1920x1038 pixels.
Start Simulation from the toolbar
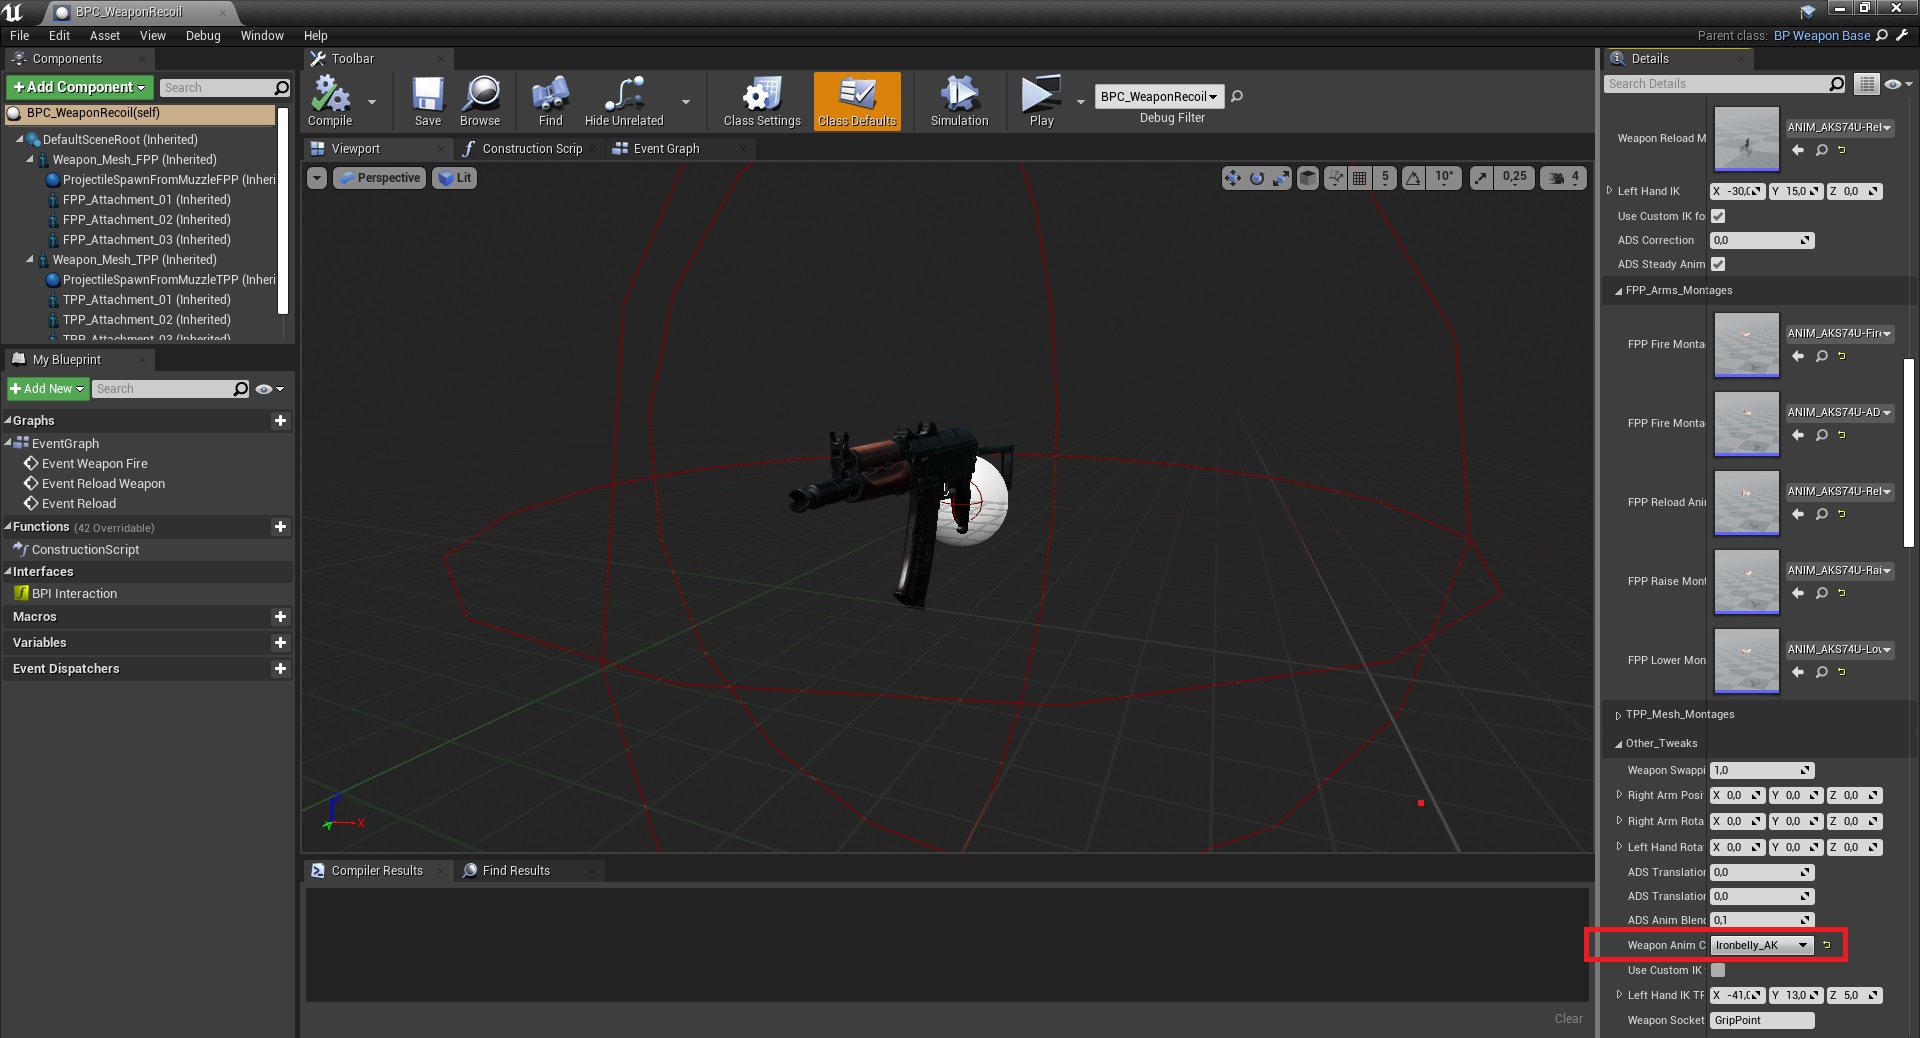[959, 100]
